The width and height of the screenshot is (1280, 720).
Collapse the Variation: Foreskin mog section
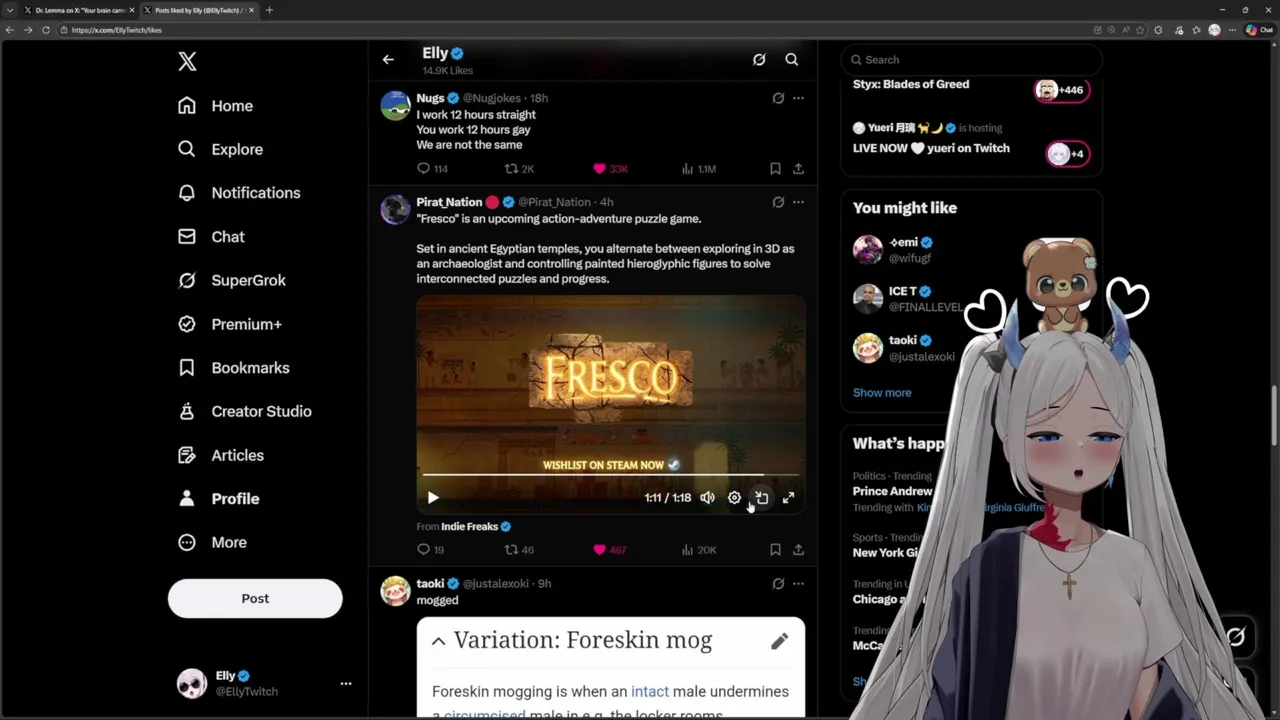point(438,641)
